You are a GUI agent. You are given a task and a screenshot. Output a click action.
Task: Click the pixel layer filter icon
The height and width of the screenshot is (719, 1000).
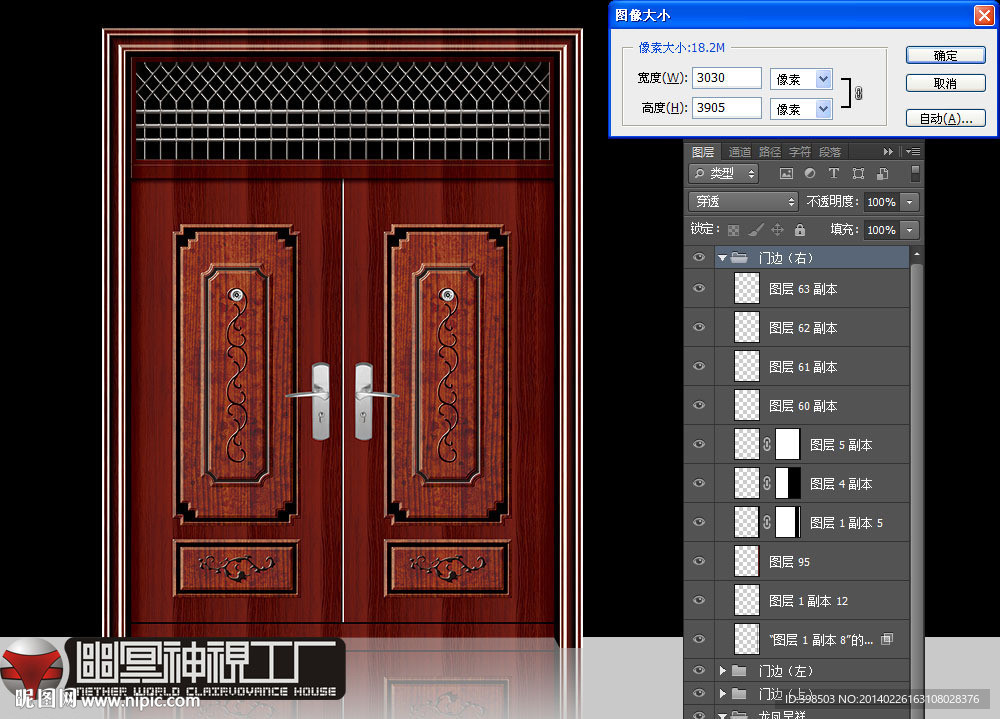click(786, 174)
